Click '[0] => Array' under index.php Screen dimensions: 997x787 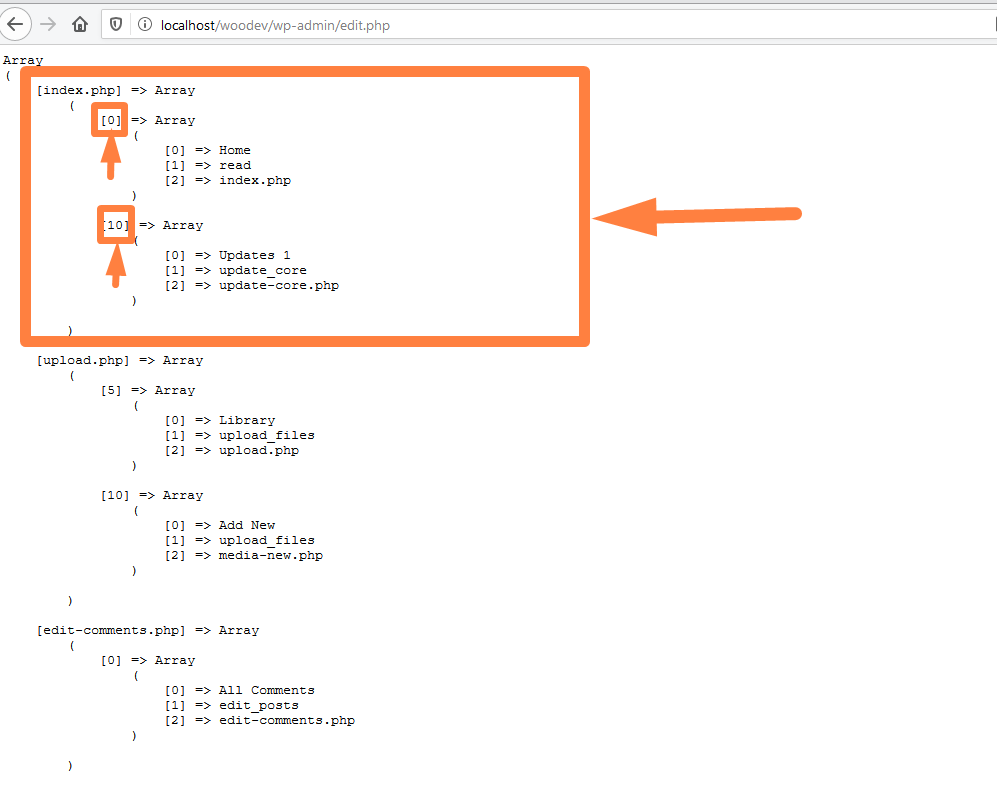click(148, 120)
